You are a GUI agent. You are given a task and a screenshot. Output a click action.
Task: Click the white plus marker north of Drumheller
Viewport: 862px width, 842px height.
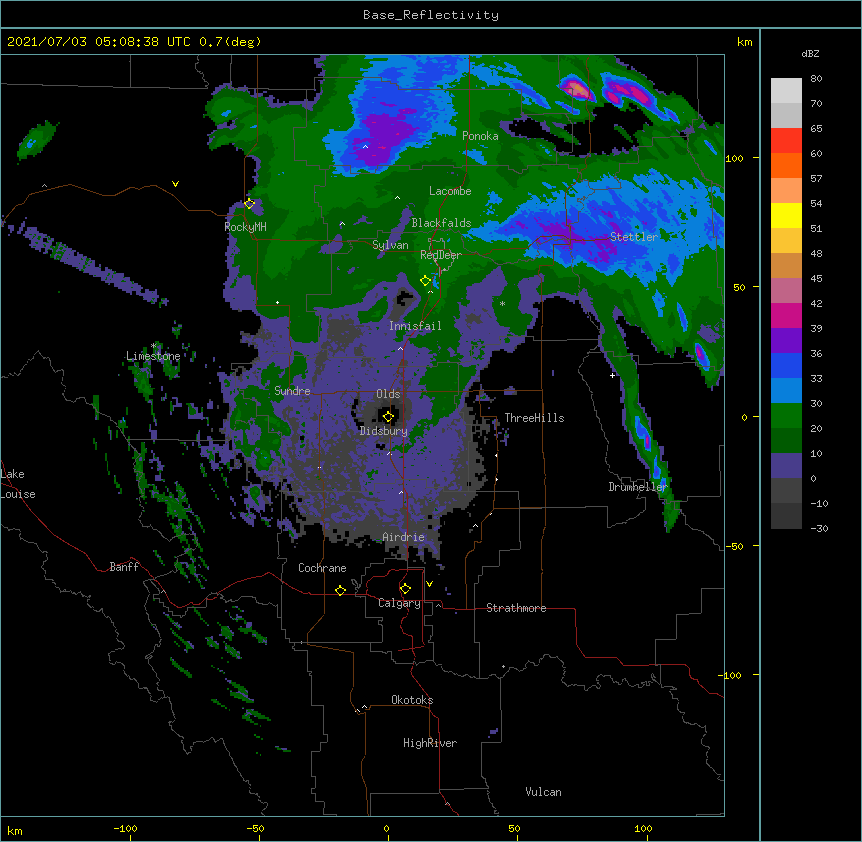[612, 375]
